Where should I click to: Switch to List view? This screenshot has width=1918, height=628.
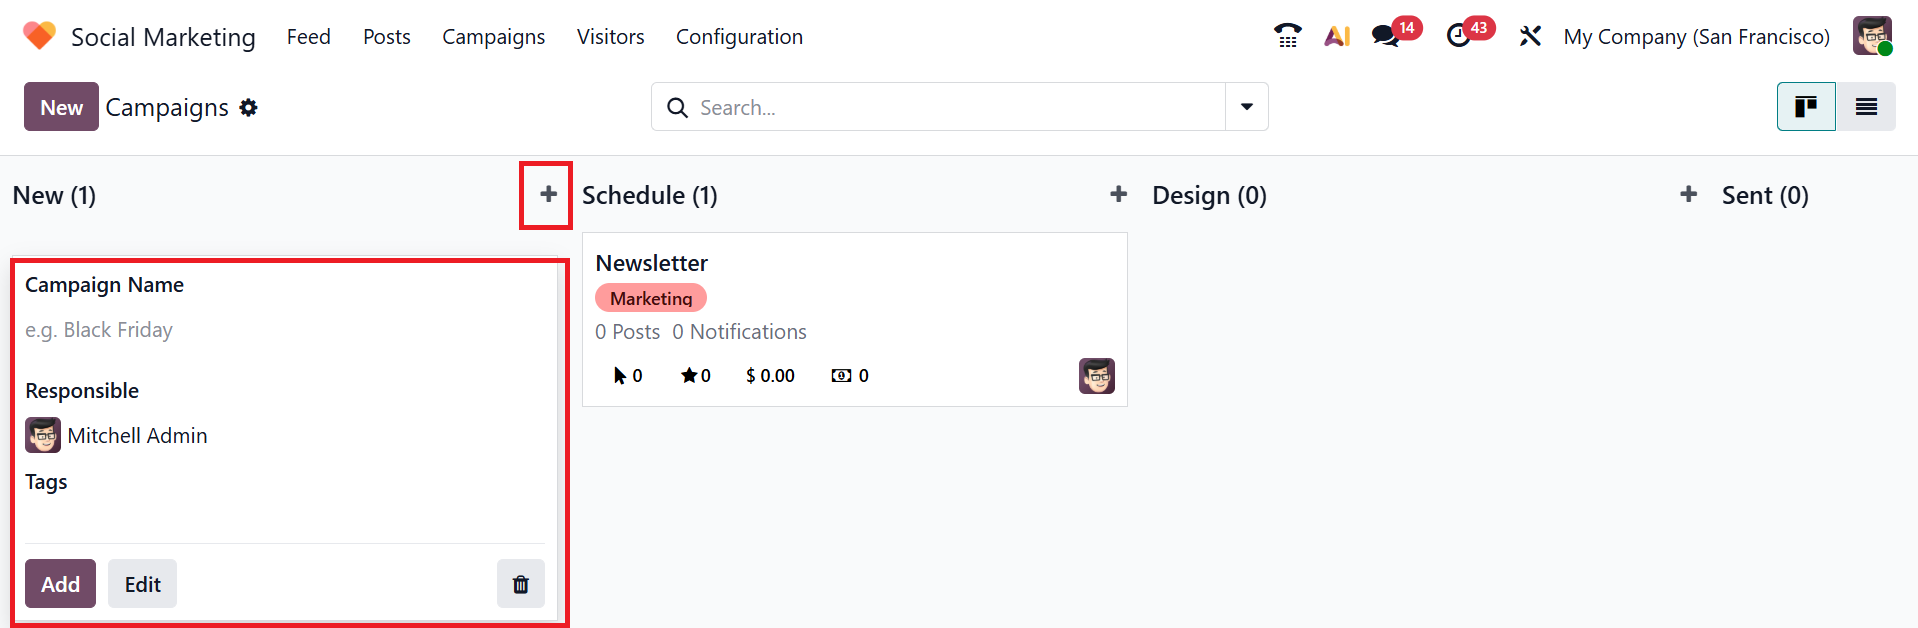point(1866,107)
